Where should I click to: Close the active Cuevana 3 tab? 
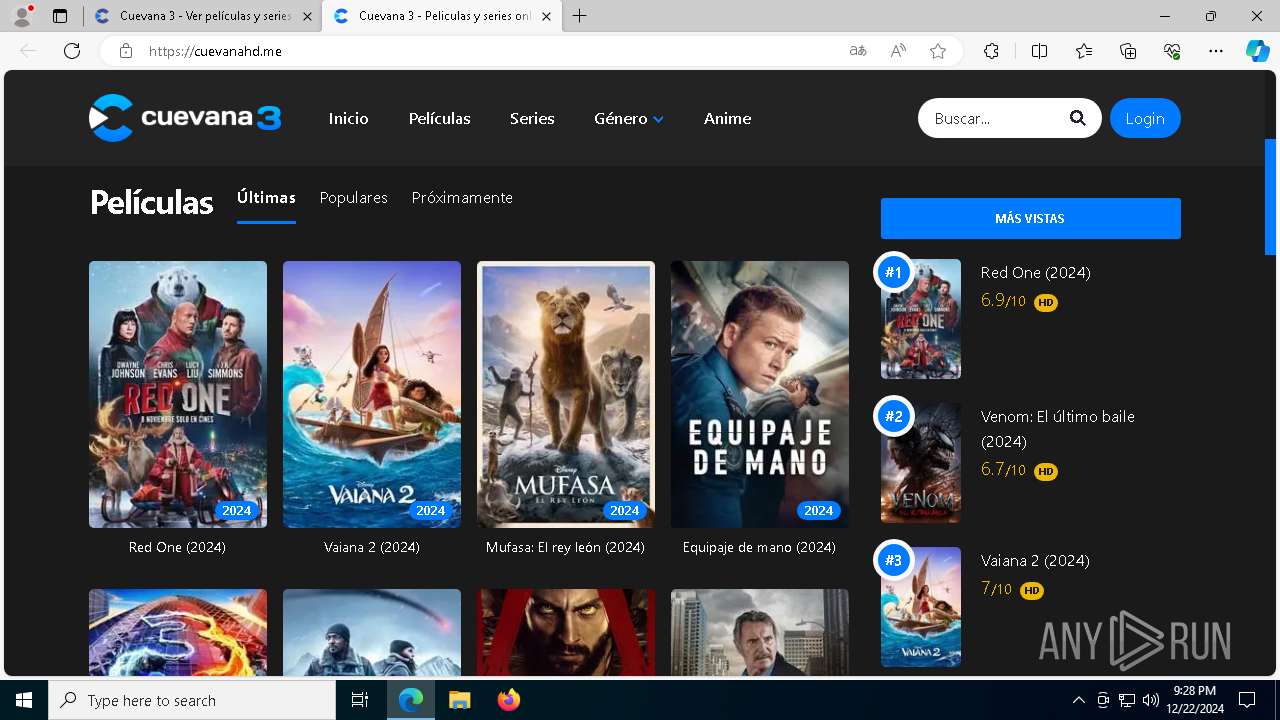click(546, 16)
